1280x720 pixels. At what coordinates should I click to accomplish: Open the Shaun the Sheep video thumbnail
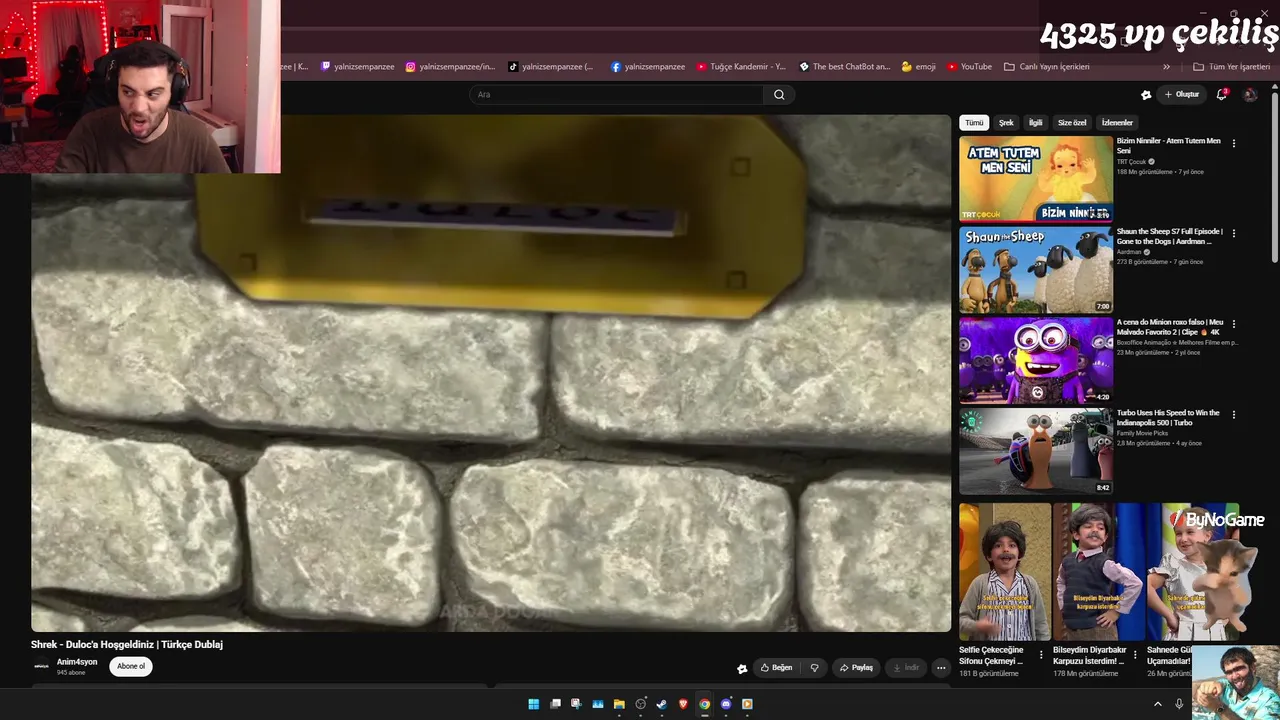coord(1036,270)
